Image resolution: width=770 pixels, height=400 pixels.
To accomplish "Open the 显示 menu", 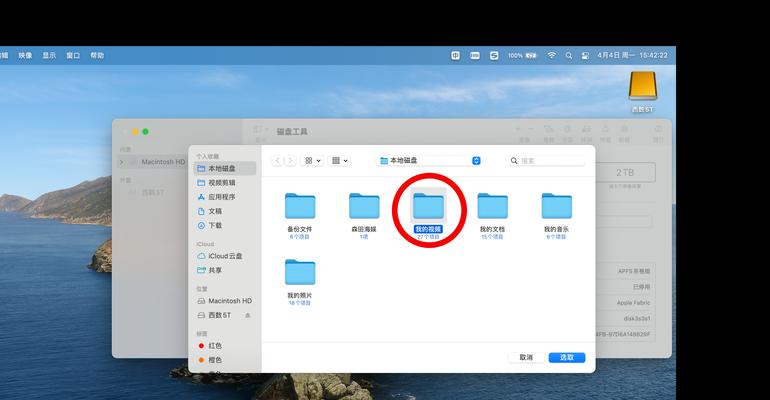I will (49, 55).
